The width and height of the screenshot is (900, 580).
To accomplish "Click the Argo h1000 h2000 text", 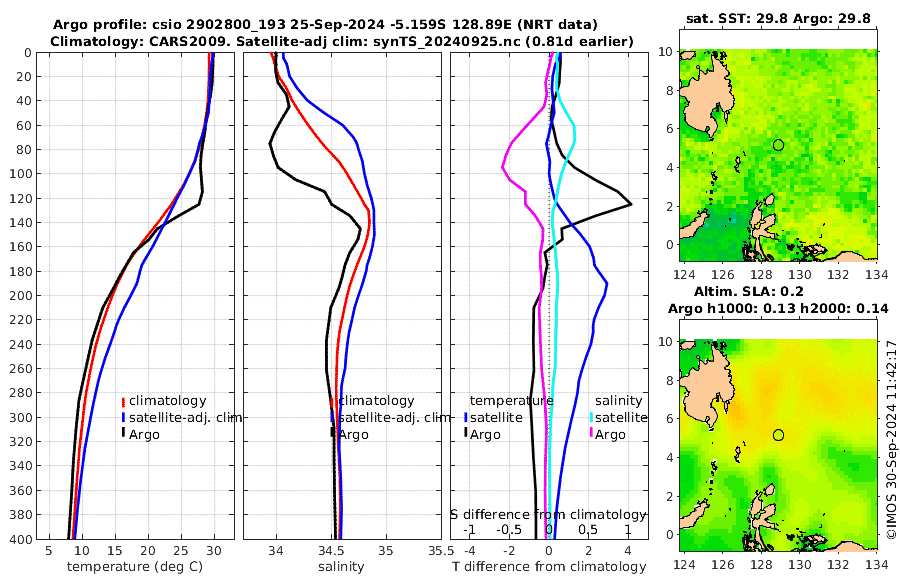I will click(778, 308).
